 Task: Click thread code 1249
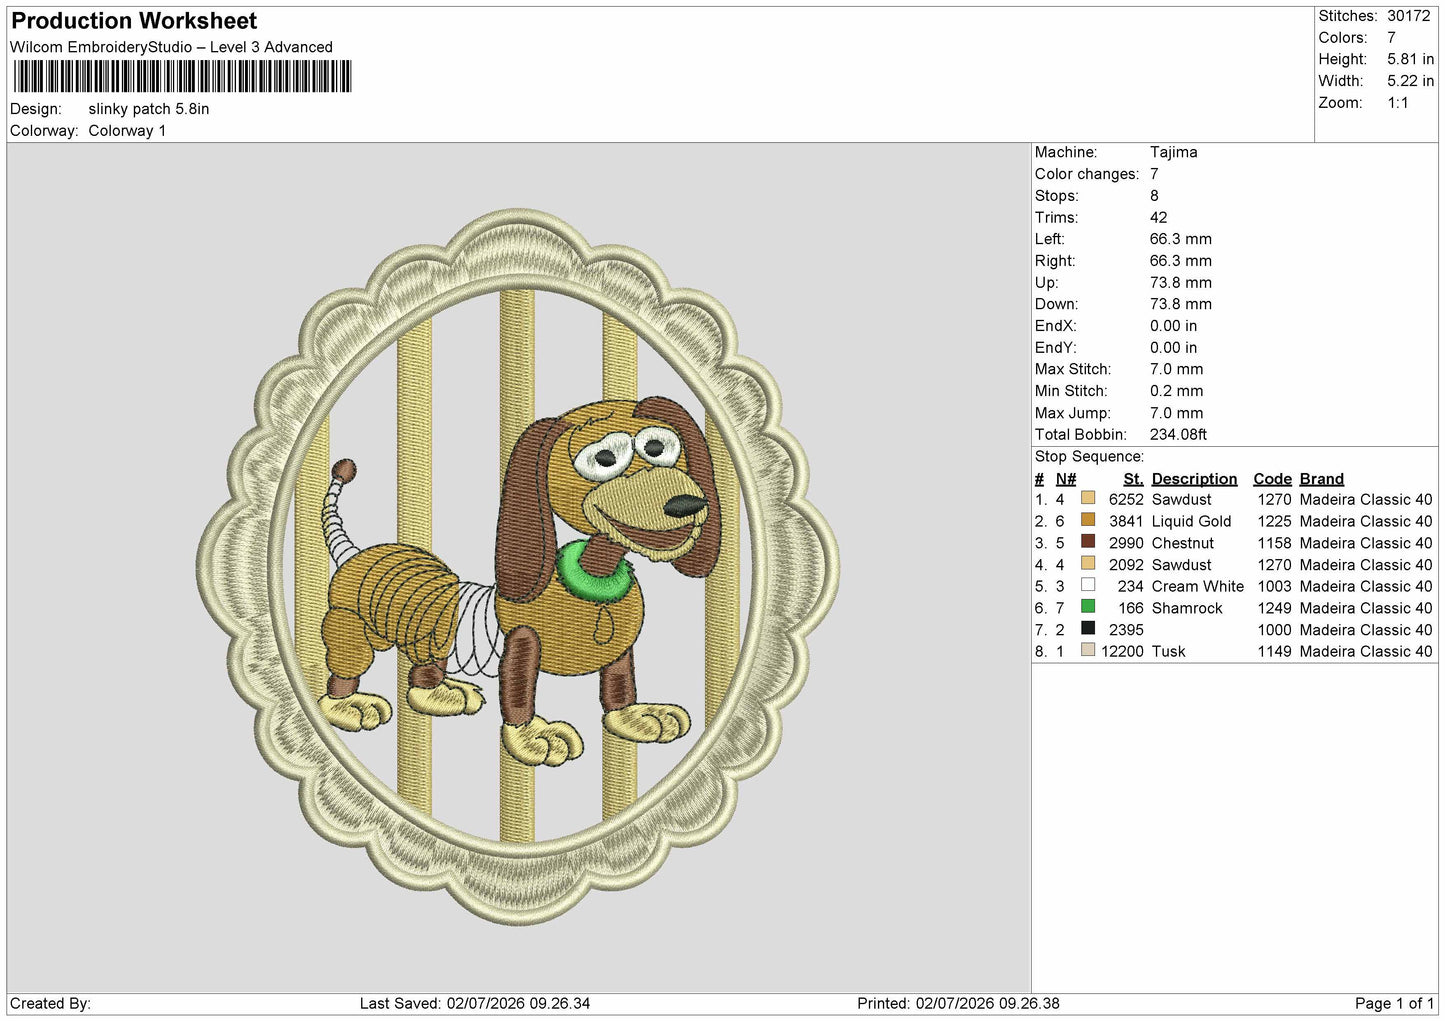tap(1274, 608)
